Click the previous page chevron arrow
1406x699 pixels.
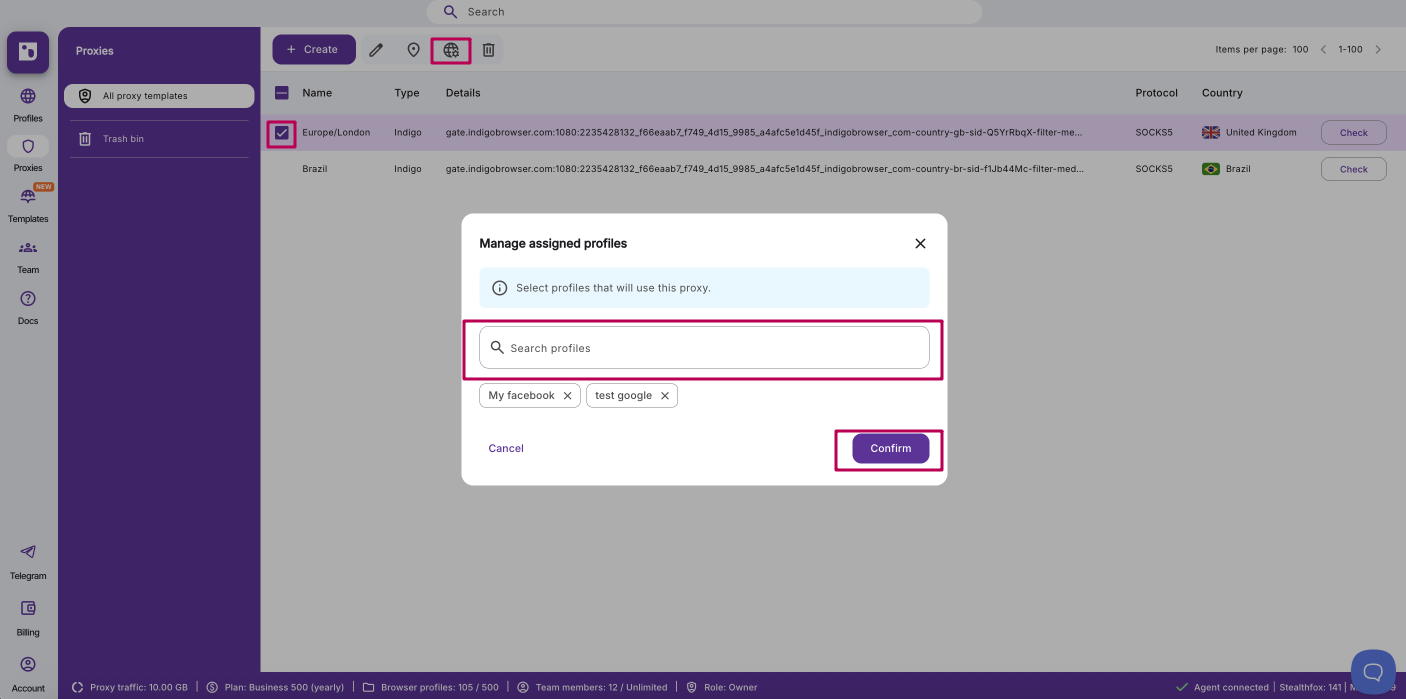tap(1323, 48)
